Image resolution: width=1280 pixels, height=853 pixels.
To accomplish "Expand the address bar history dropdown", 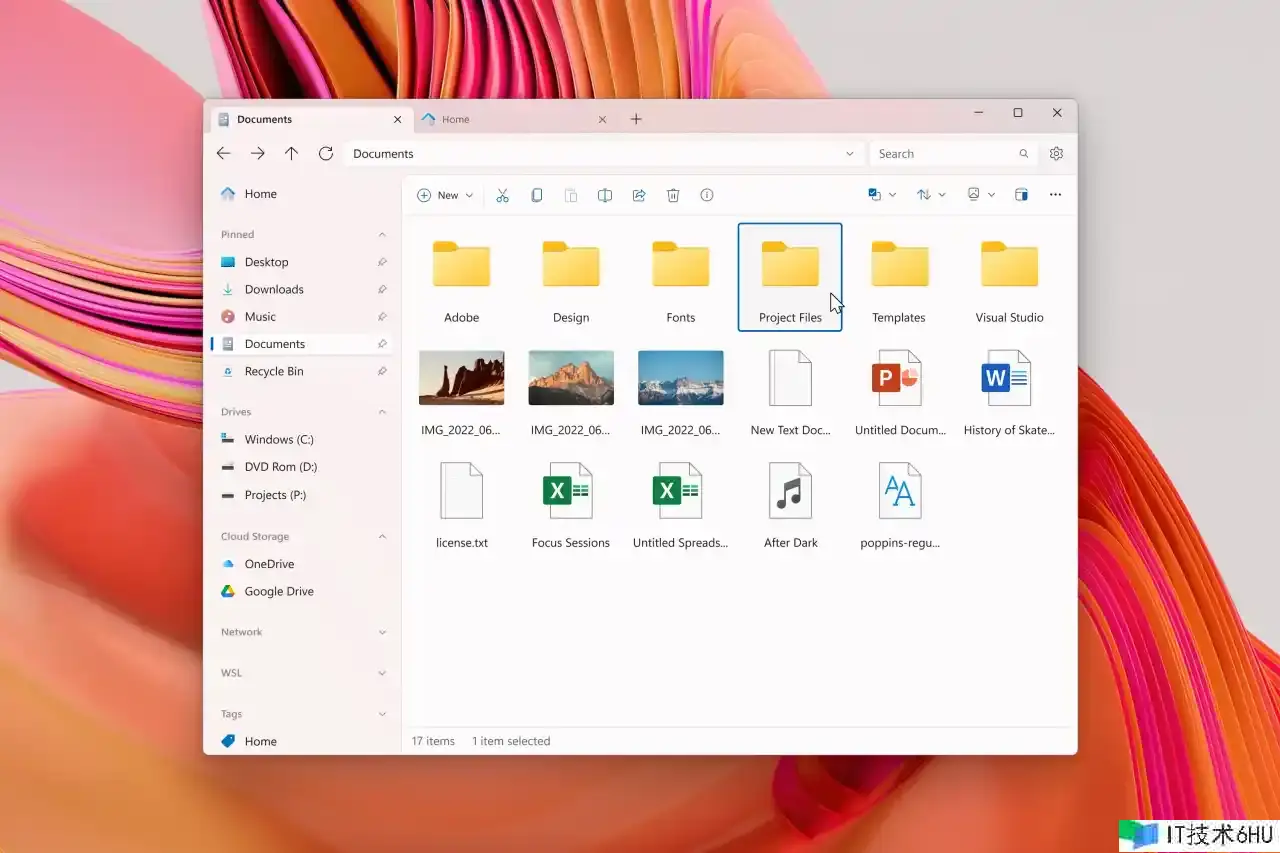I will (x=850, y=154).
